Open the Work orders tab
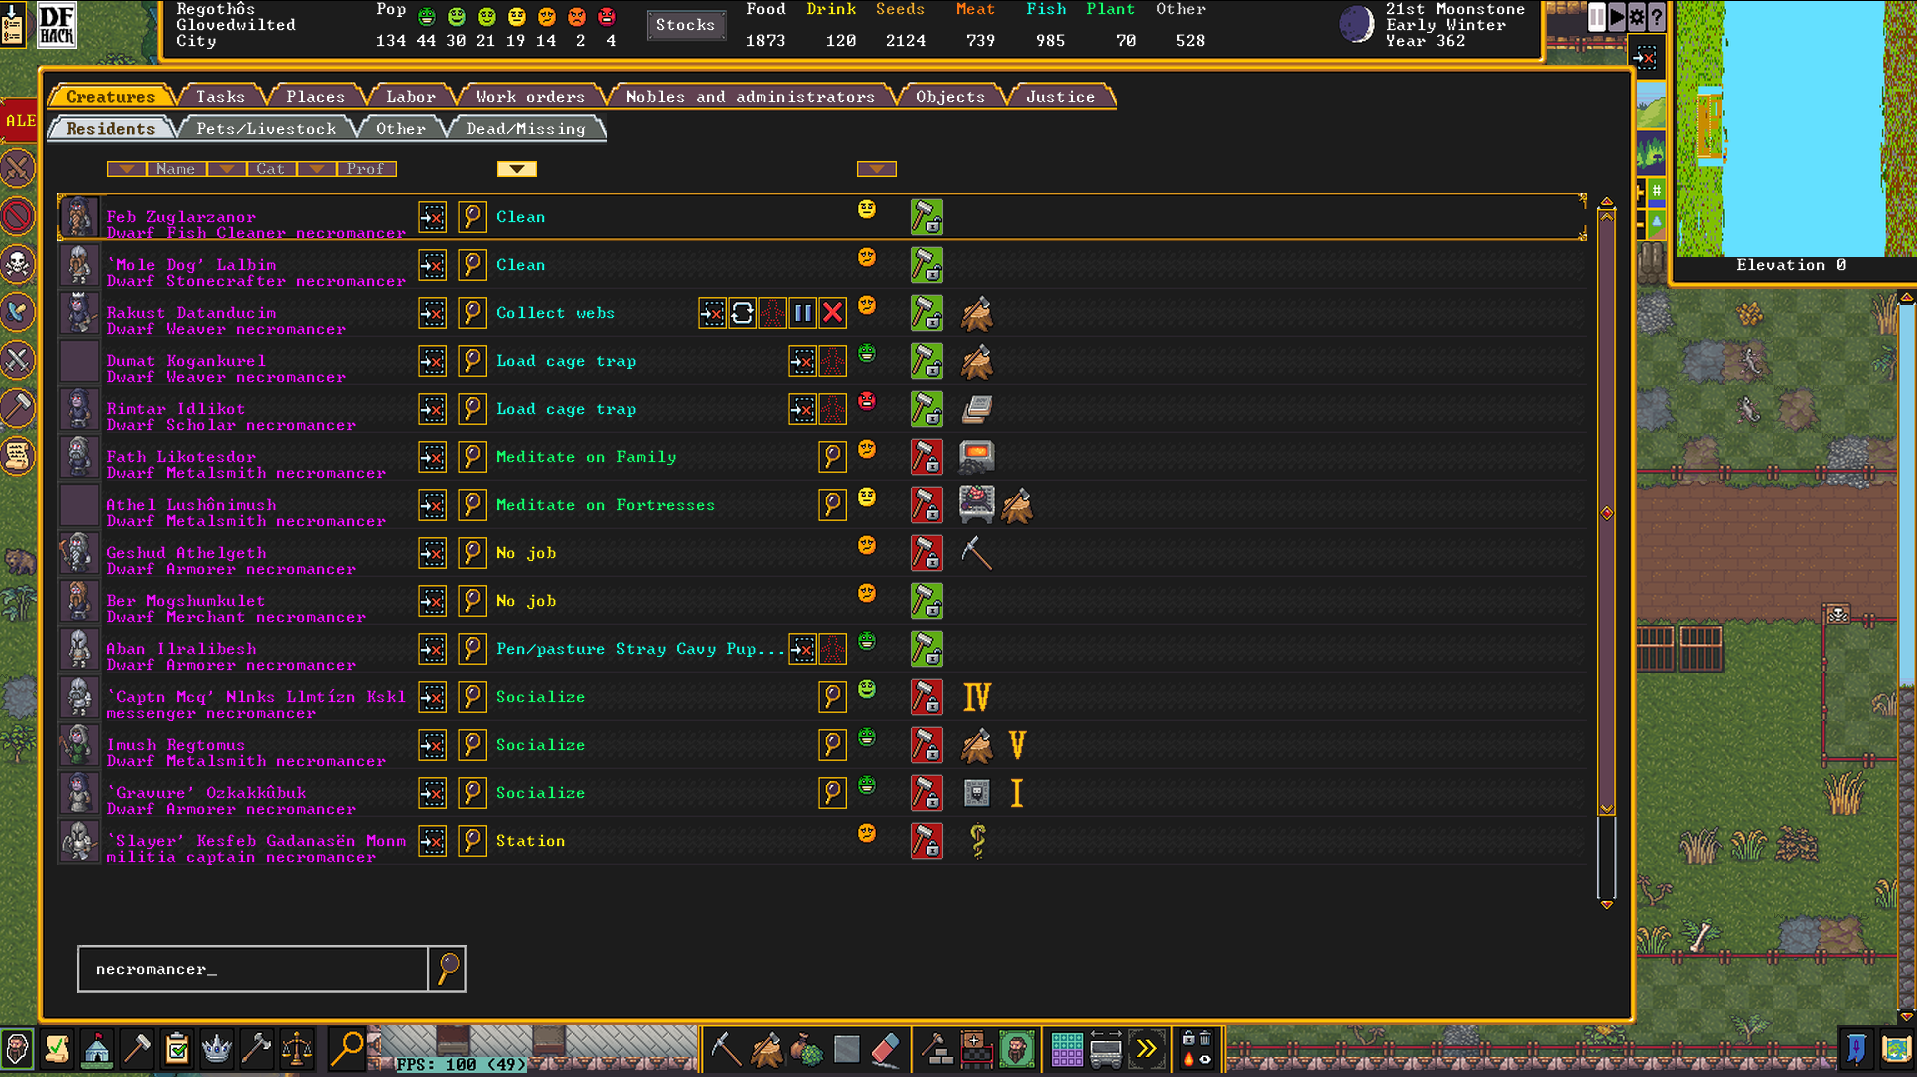The image size is (1917, 1077). click(x=530, y=97)
